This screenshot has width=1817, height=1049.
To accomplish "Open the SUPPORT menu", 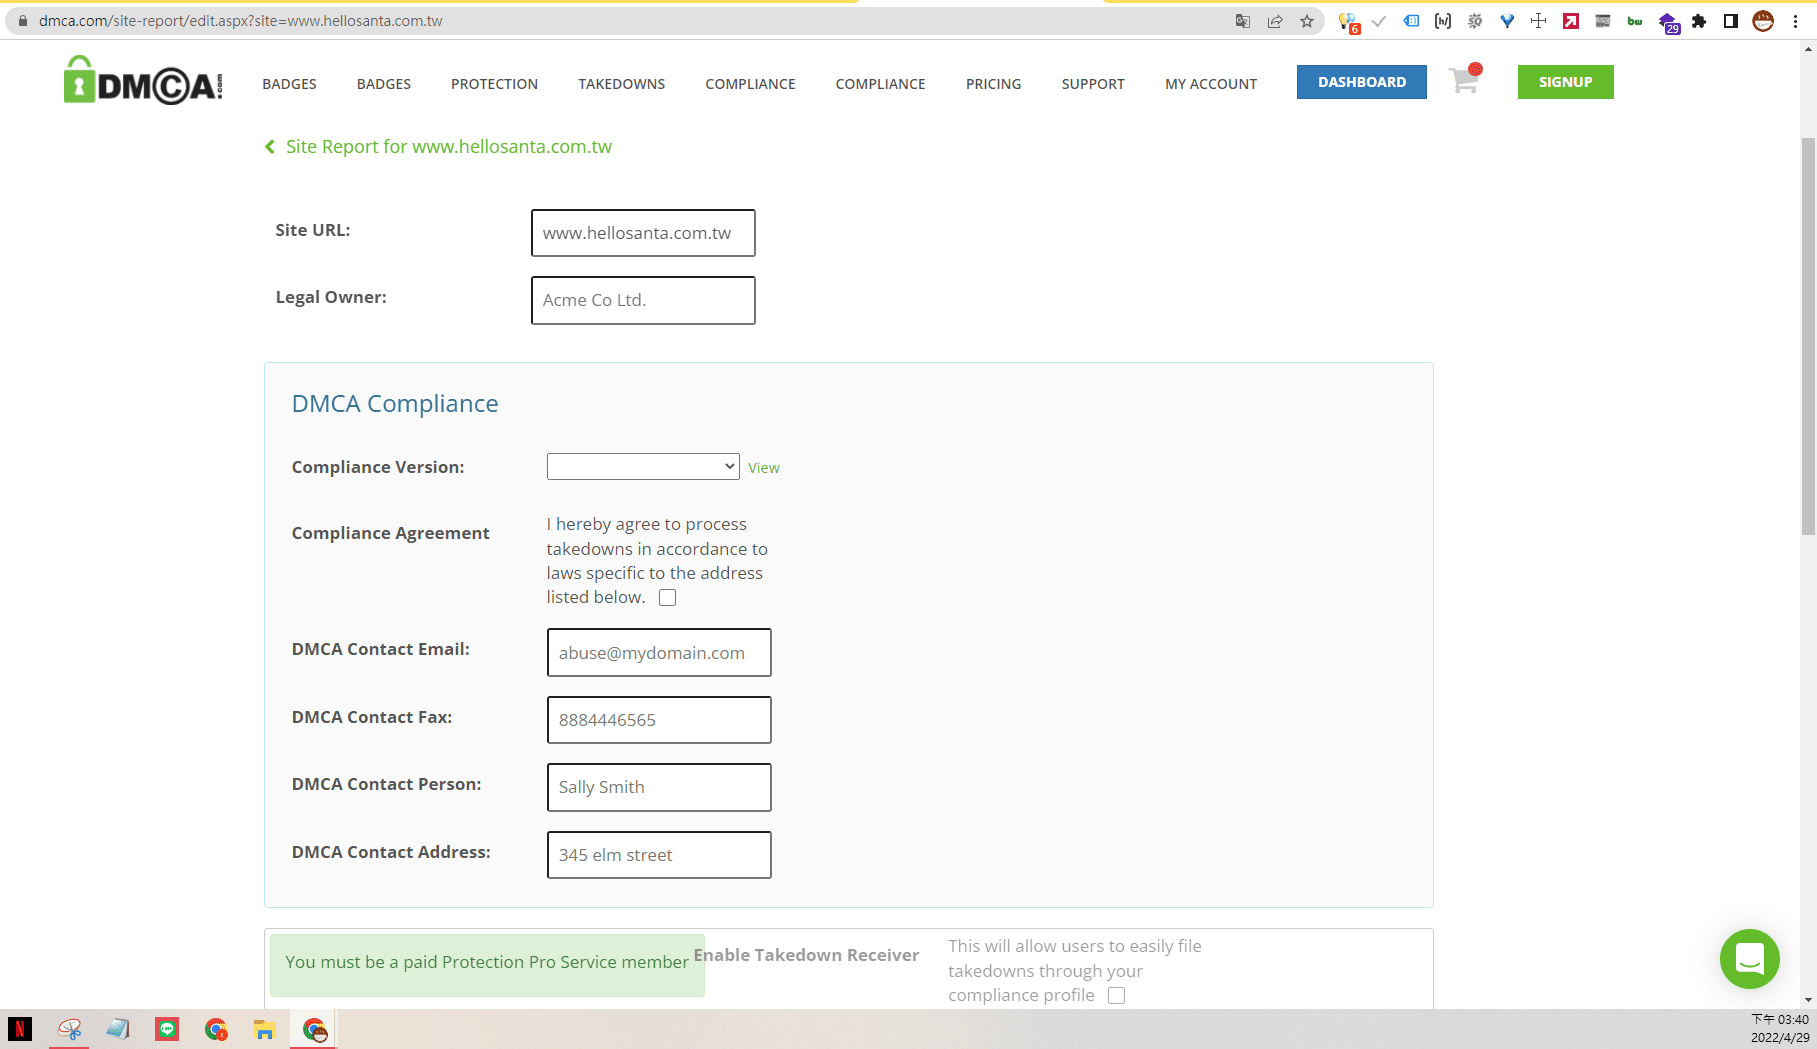I will pos(1093,84).
